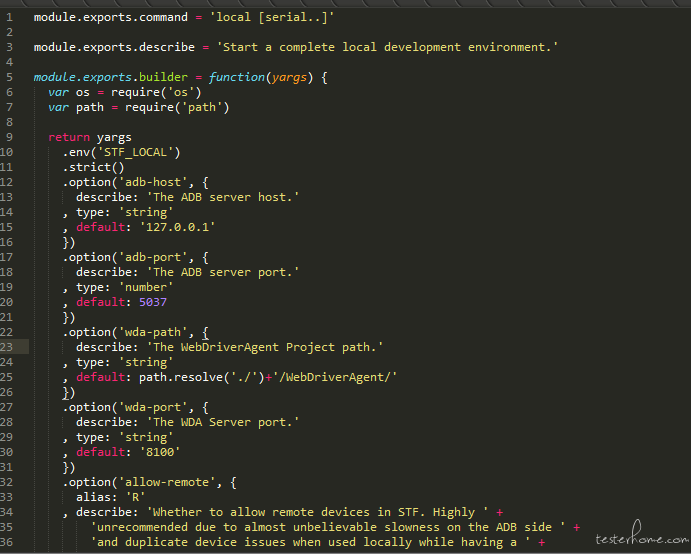This screenshot has width=691, height=554.
Task: Click 'The ADB server host.' description
Action: (223, 197)
